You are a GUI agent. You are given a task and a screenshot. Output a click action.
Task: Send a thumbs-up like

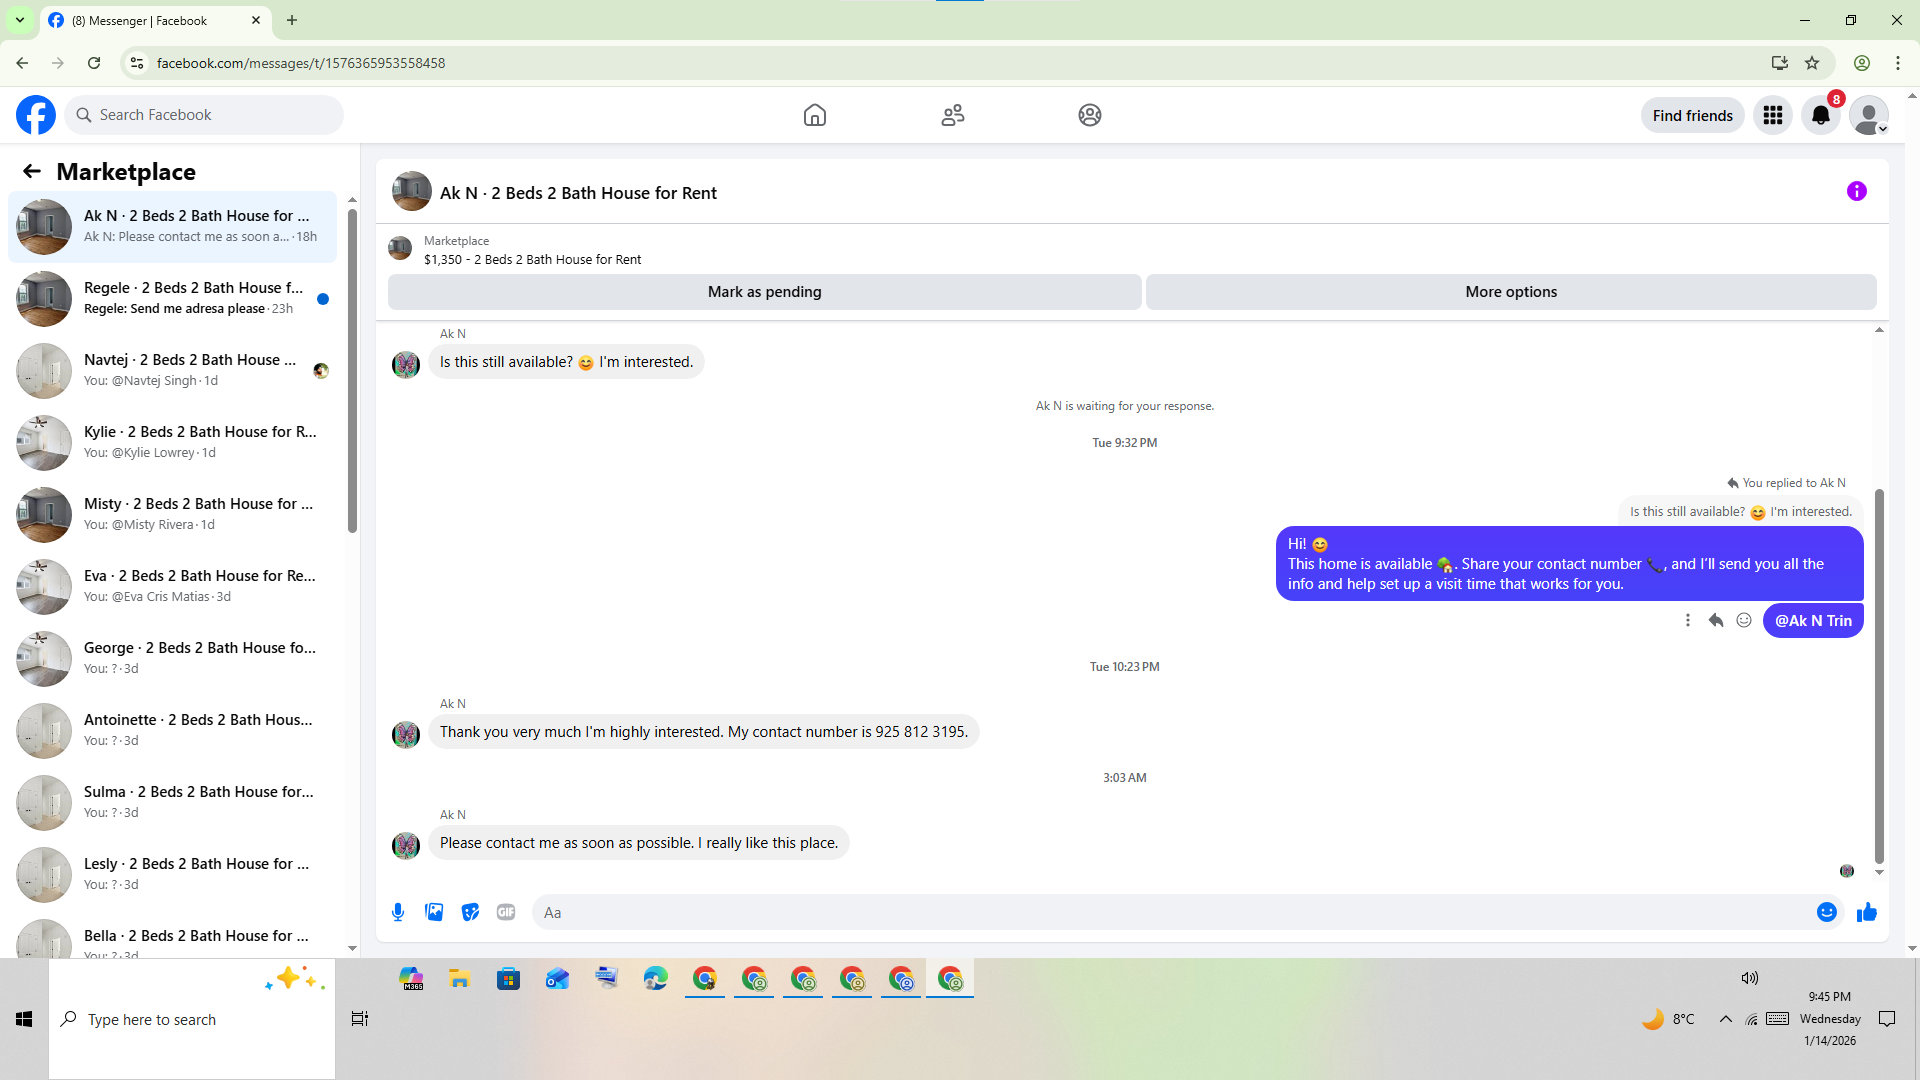[1866, 912]
